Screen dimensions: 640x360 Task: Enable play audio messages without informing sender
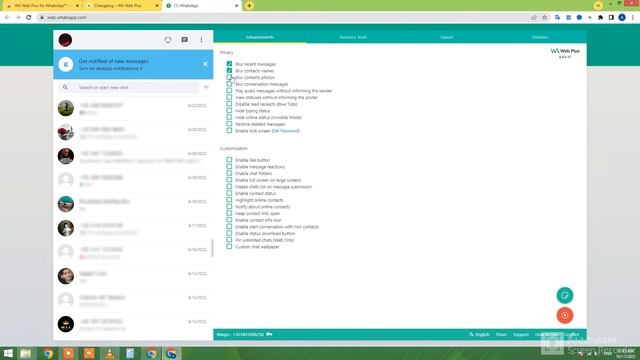[x=229, y=91]
